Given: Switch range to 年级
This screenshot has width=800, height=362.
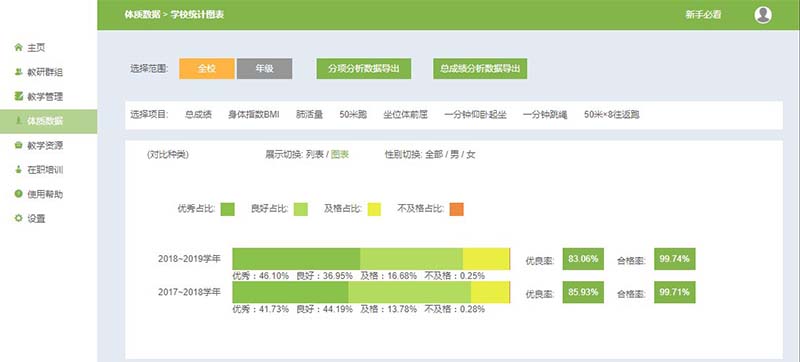Looking at the screenshot, I should pyautogui.click(x=264, y=68).
